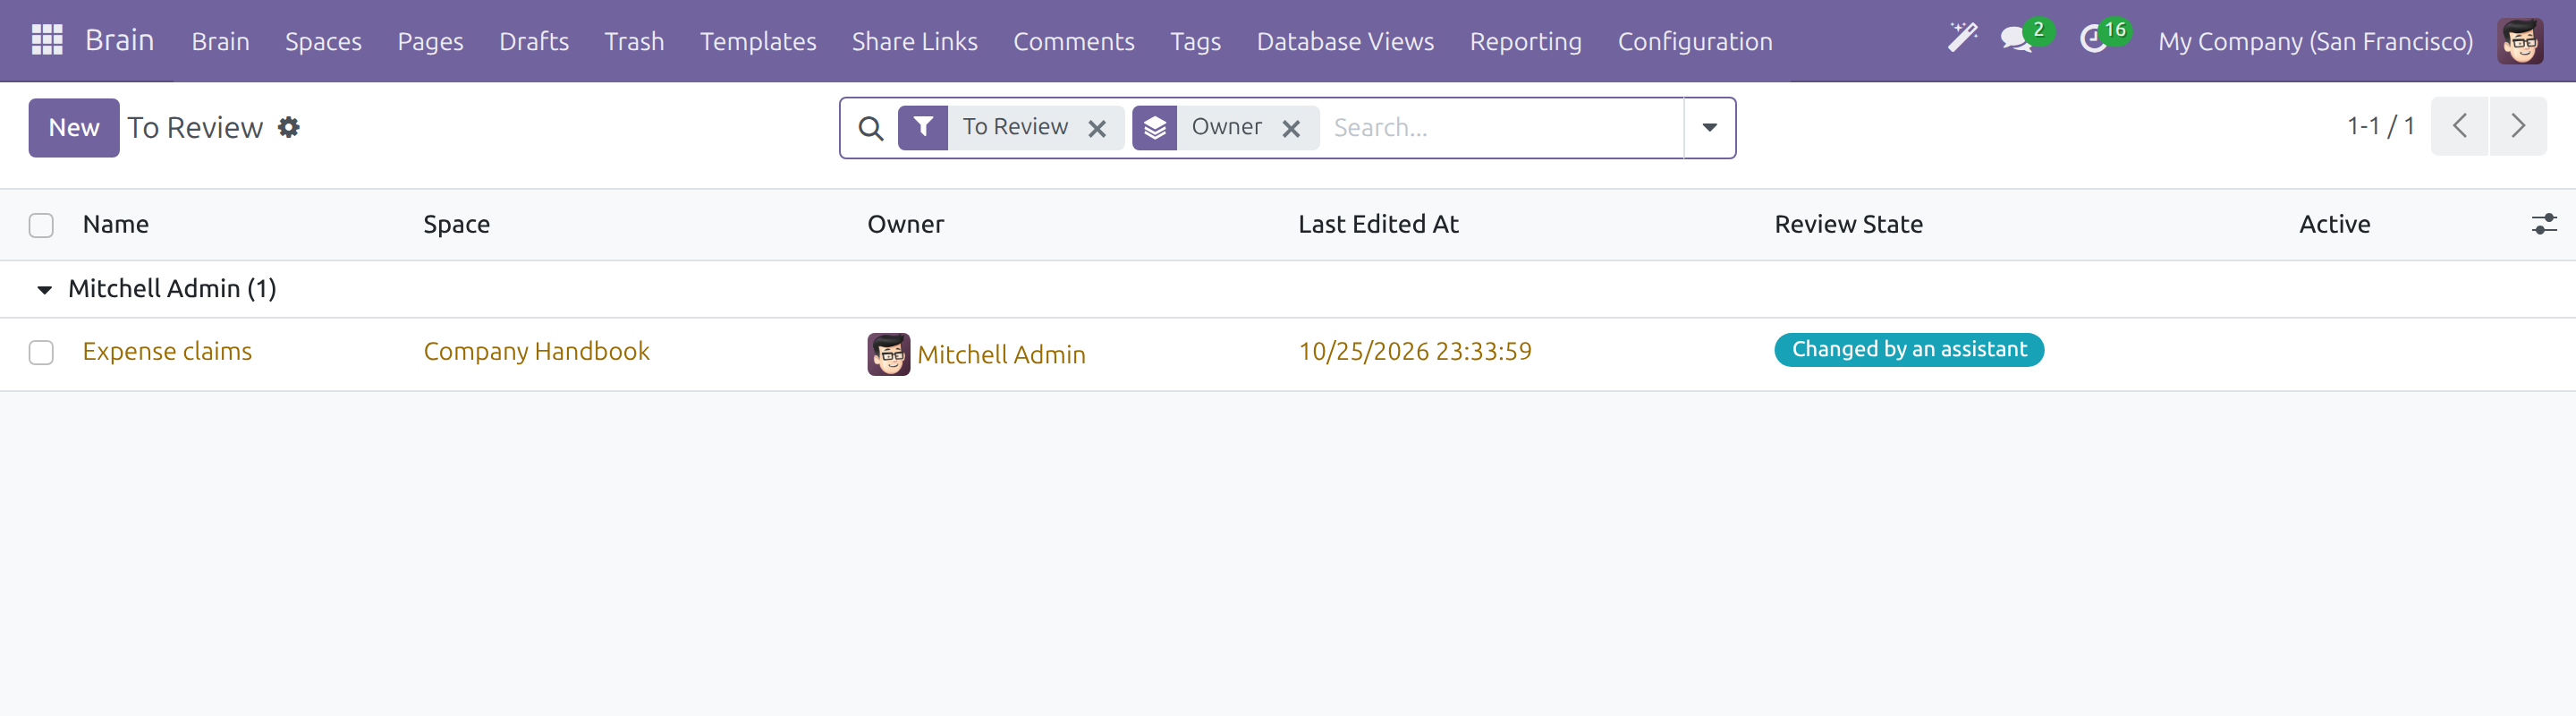
Task: Collapse the Mitchell Admin (1) group
Action: click(44, 289)
